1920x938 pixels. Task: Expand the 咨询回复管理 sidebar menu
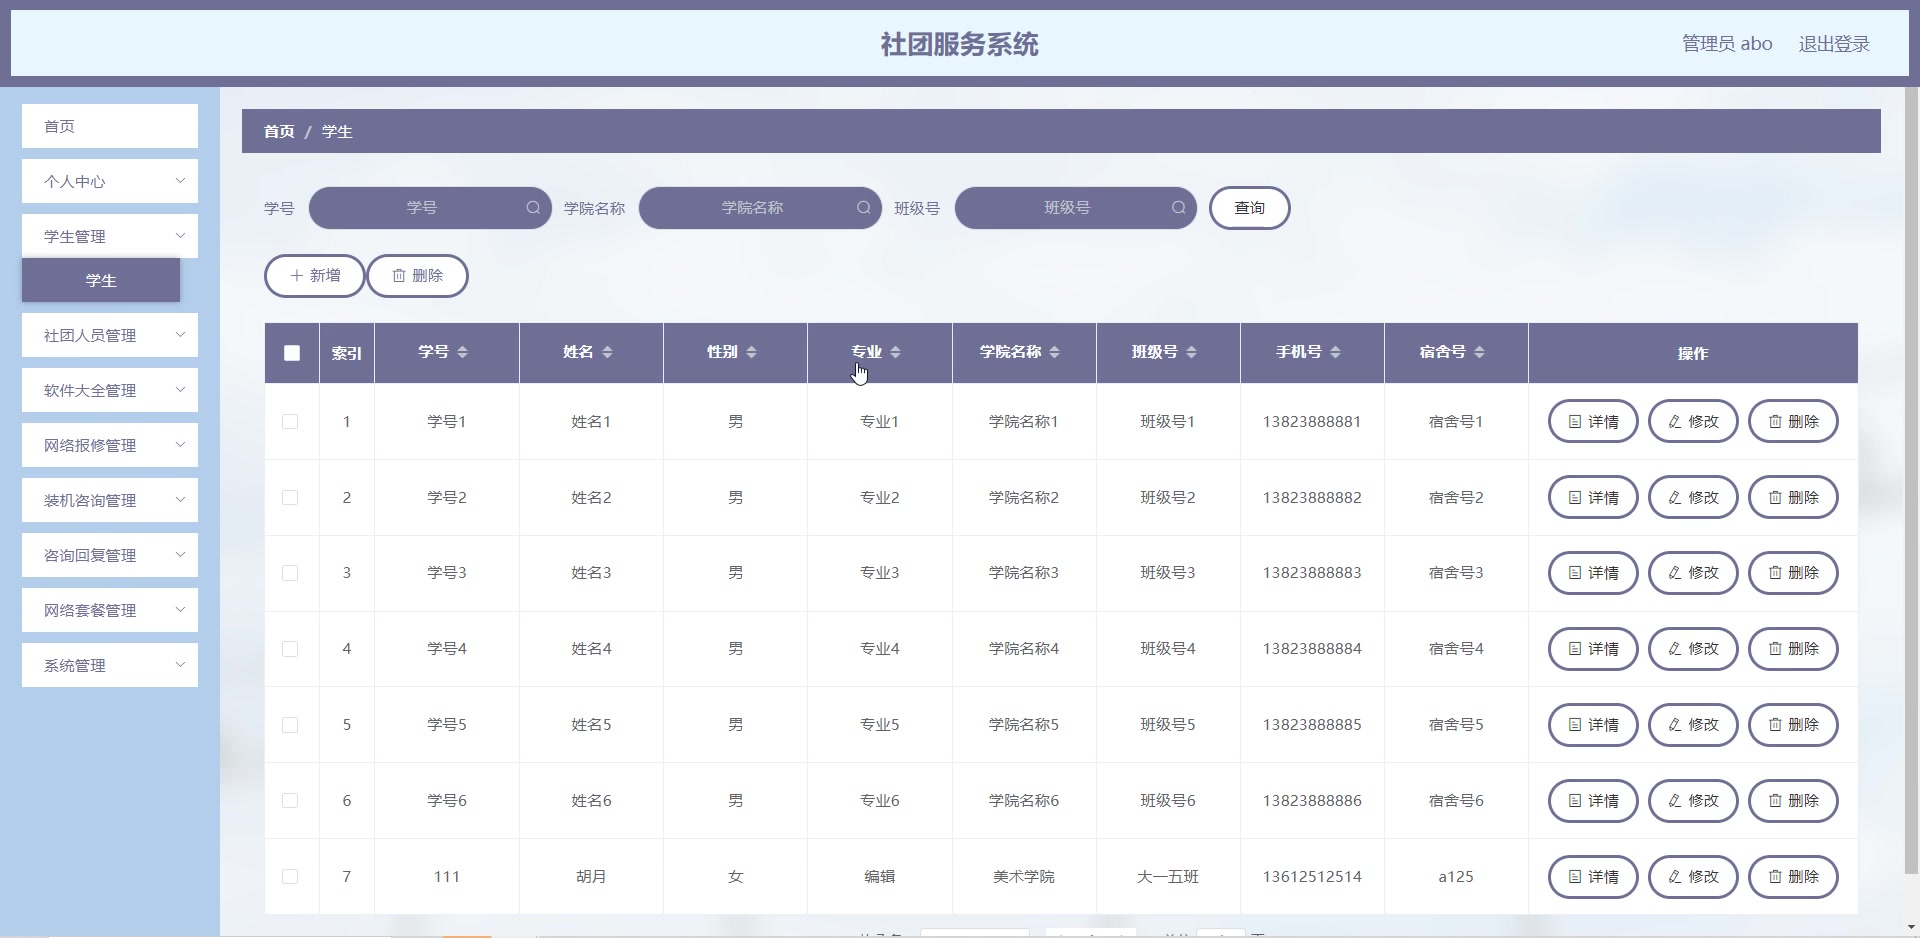[110, 555]
